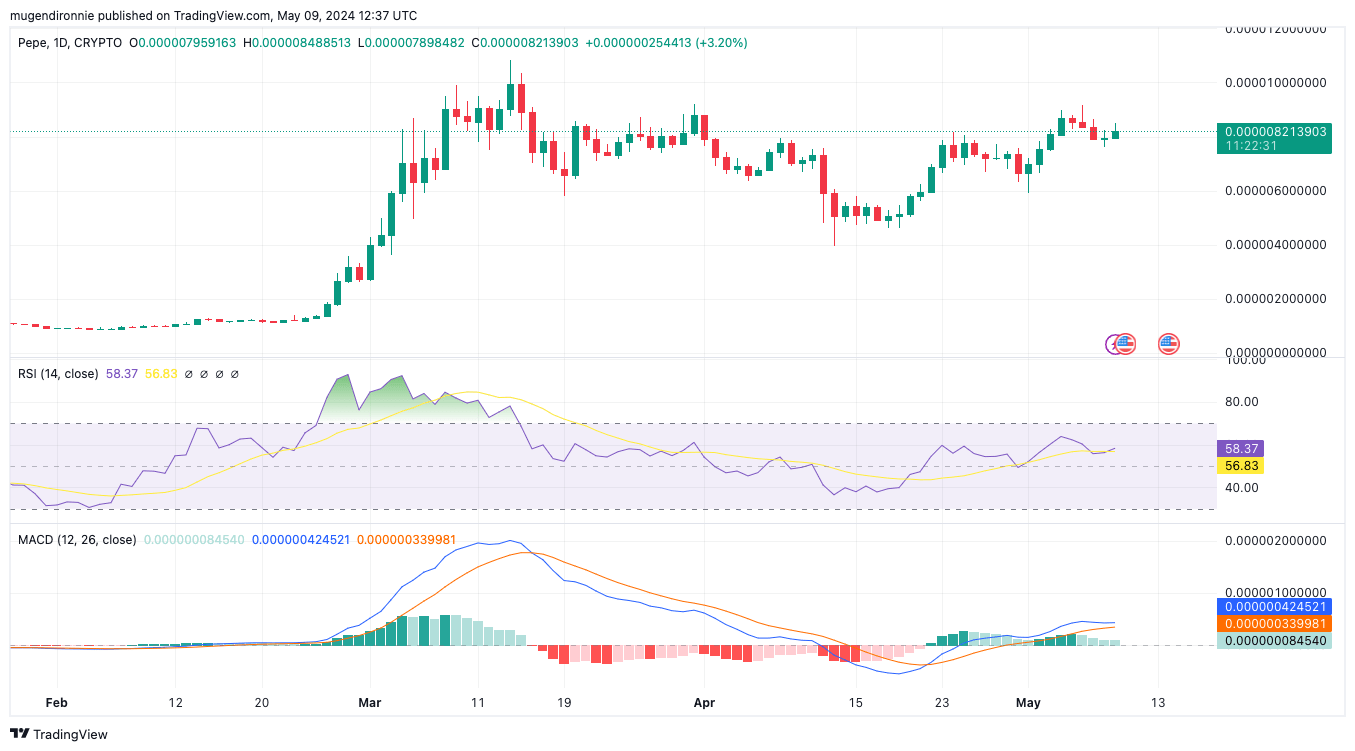Open the MACD (12, 26, close) indicator label

tap(77, 540)
